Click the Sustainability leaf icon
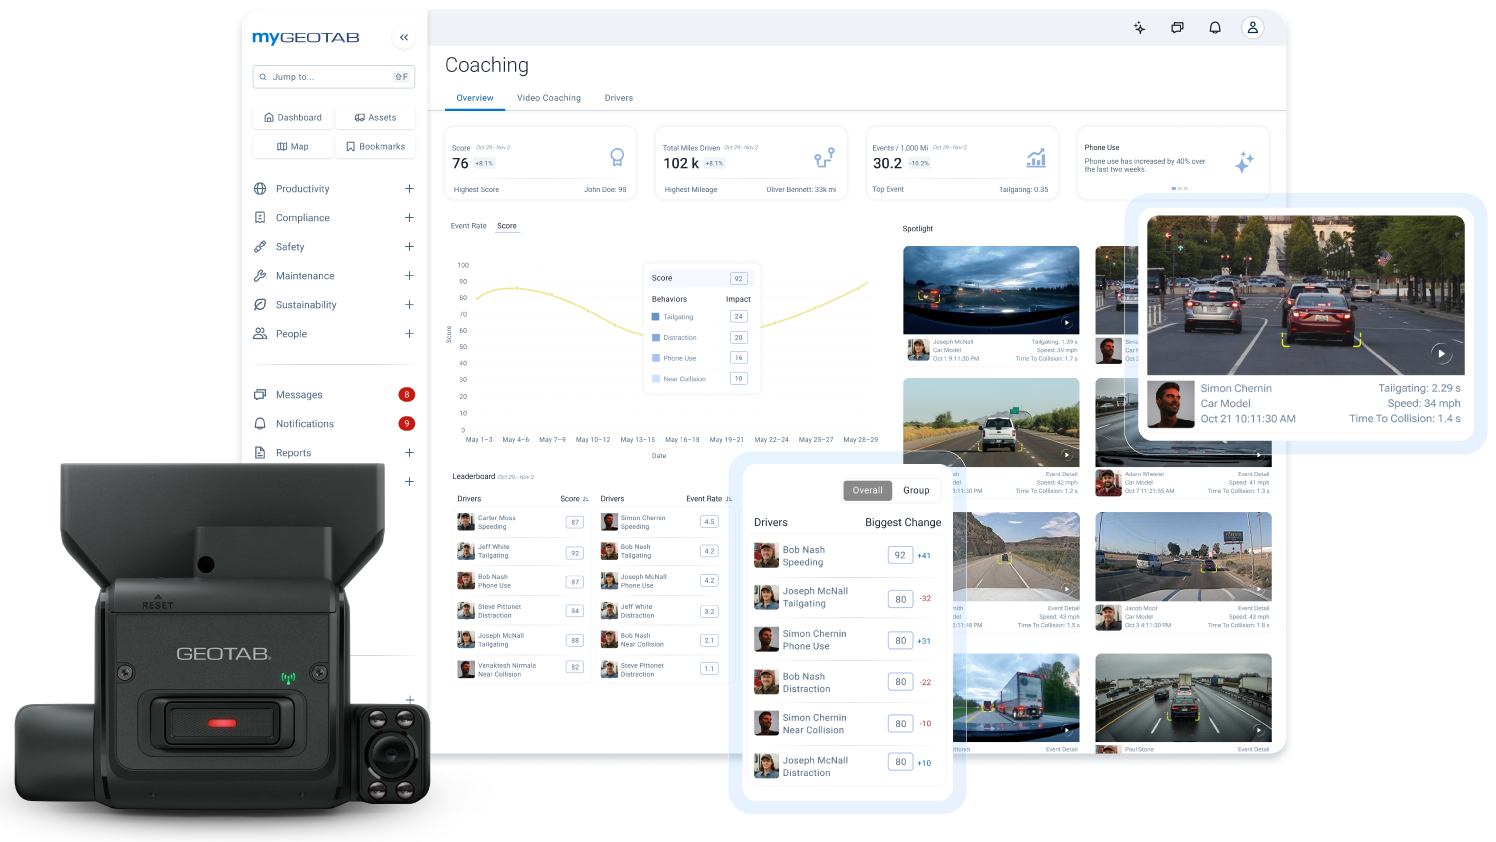1496x842 pixels. coord(260,305)
